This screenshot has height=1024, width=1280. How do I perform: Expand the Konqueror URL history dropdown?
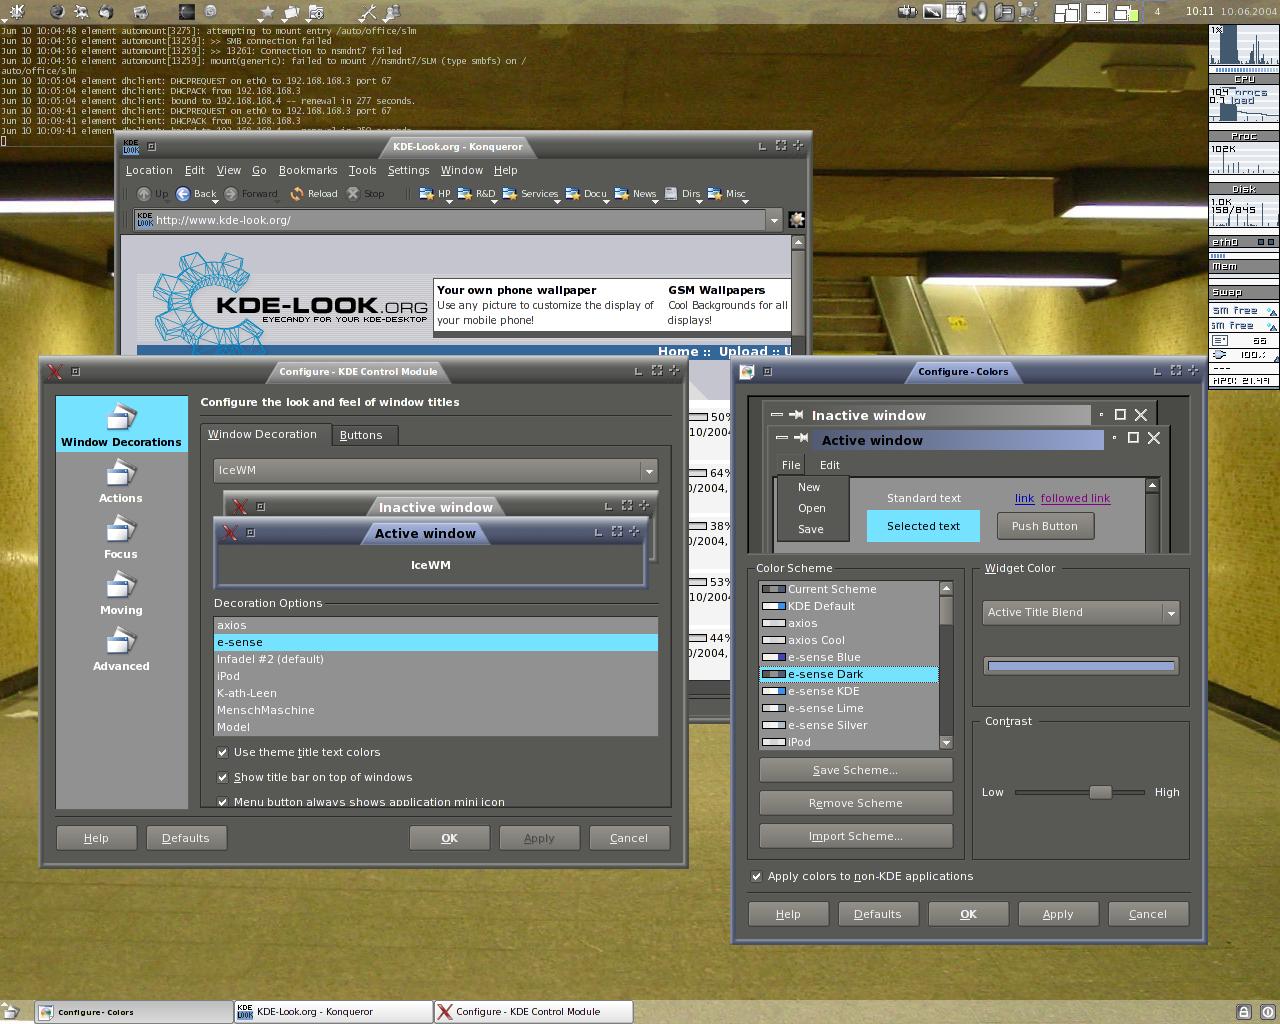[773, 220]
